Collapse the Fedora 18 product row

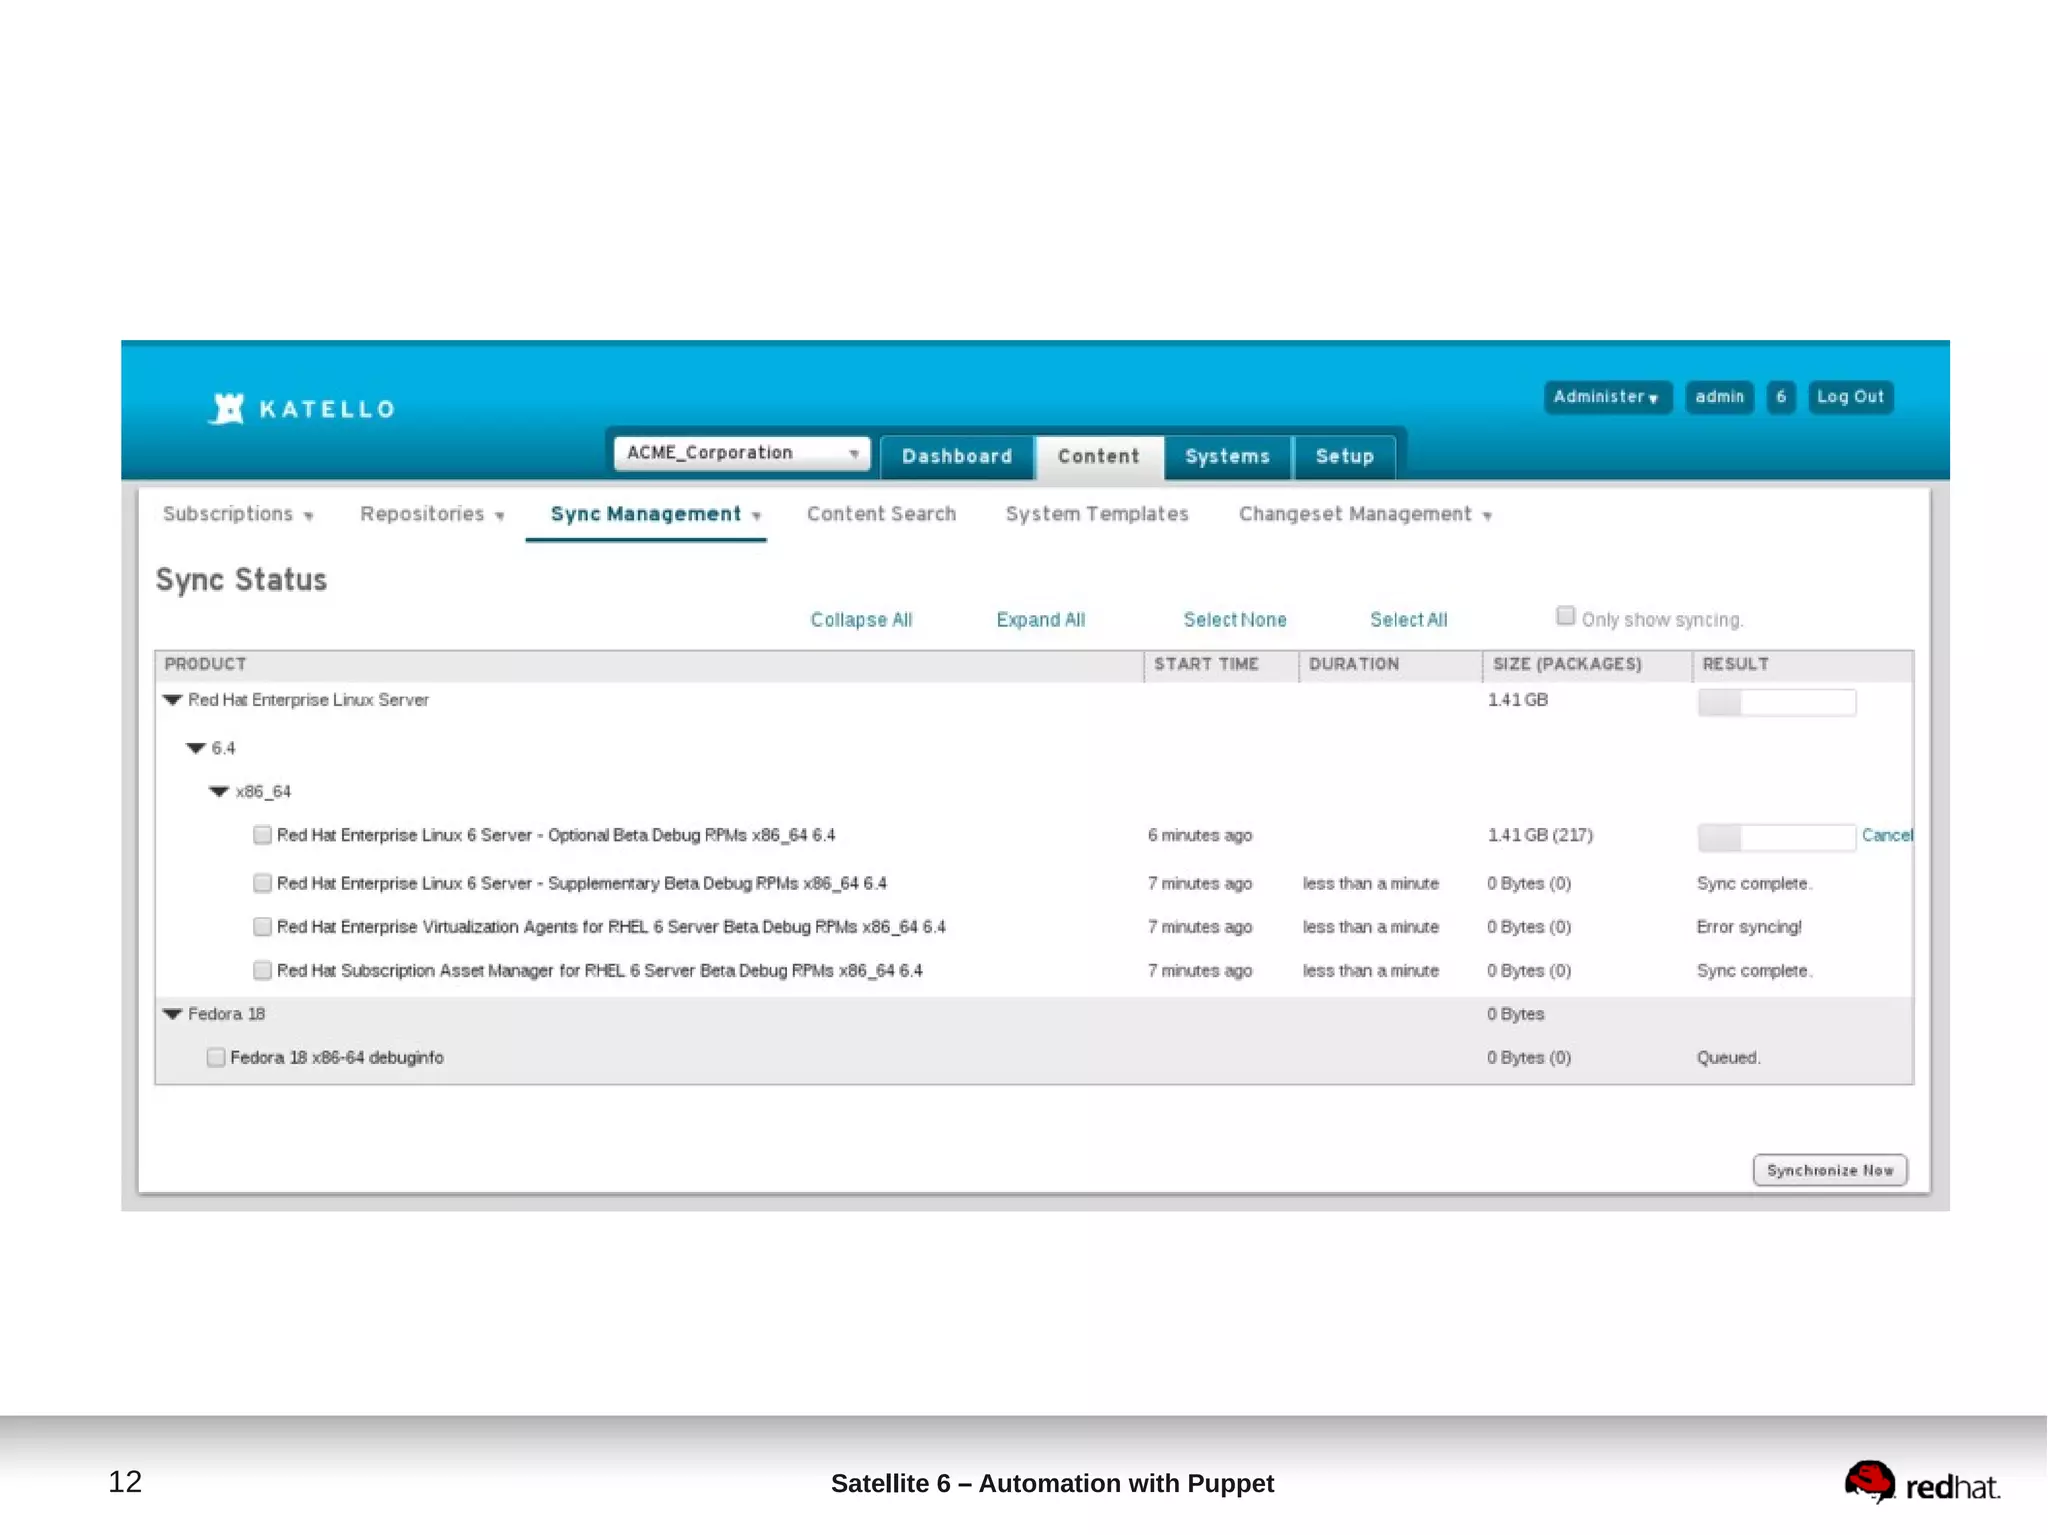tap(172, 1014)
